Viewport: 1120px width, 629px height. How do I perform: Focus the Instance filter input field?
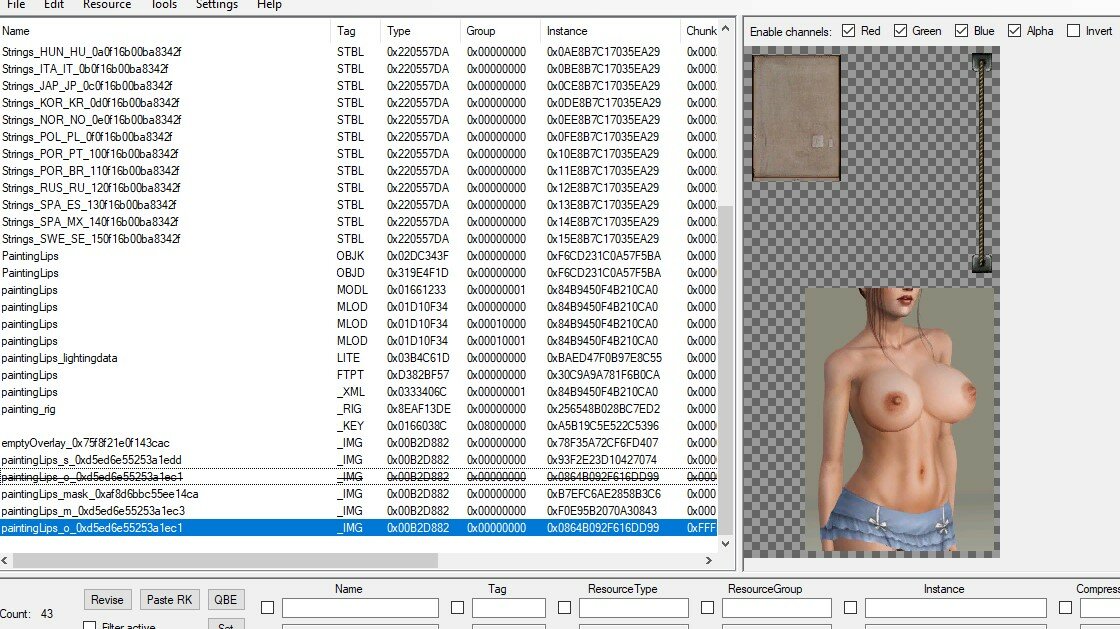956,608
